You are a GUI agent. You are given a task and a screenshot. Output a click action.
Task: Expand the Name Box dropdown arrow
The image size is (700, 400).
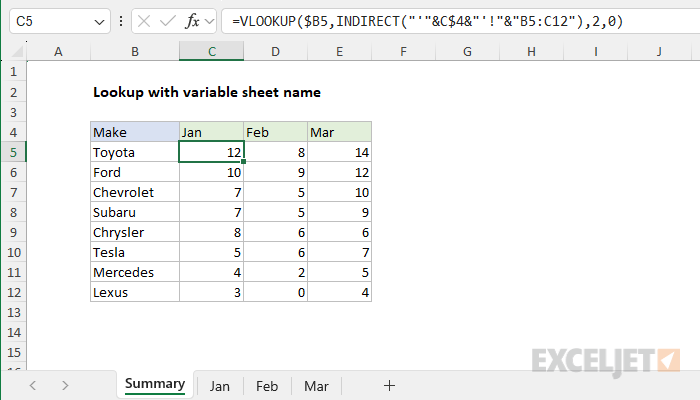[99, 21]
